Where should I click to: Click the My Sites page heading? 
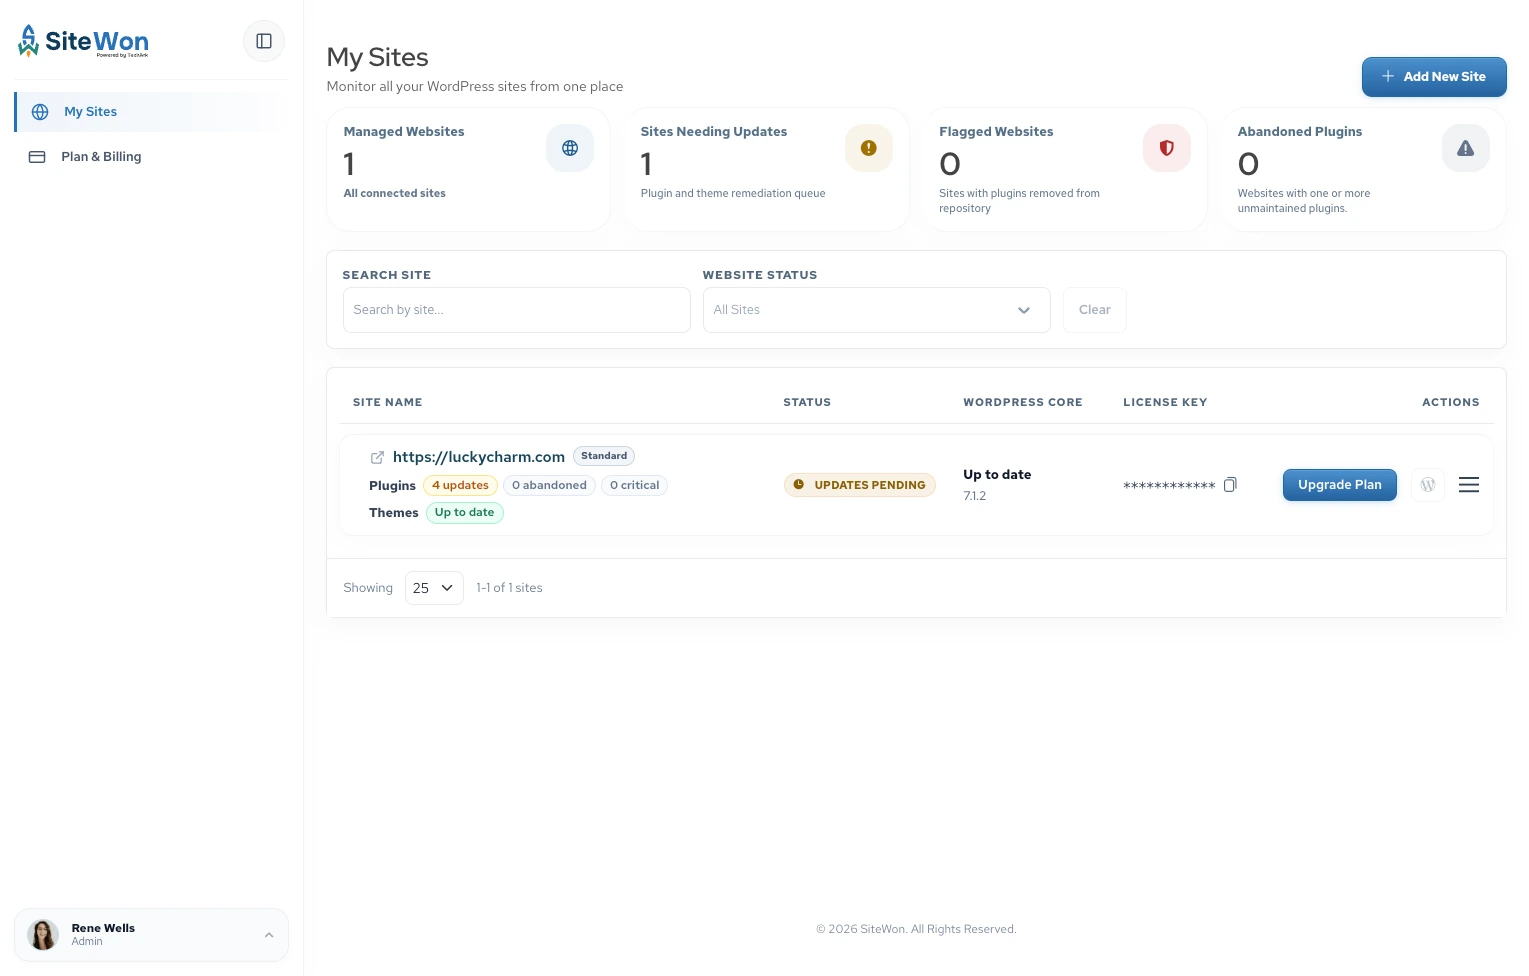pyautogui.click(x=377, y=57)
